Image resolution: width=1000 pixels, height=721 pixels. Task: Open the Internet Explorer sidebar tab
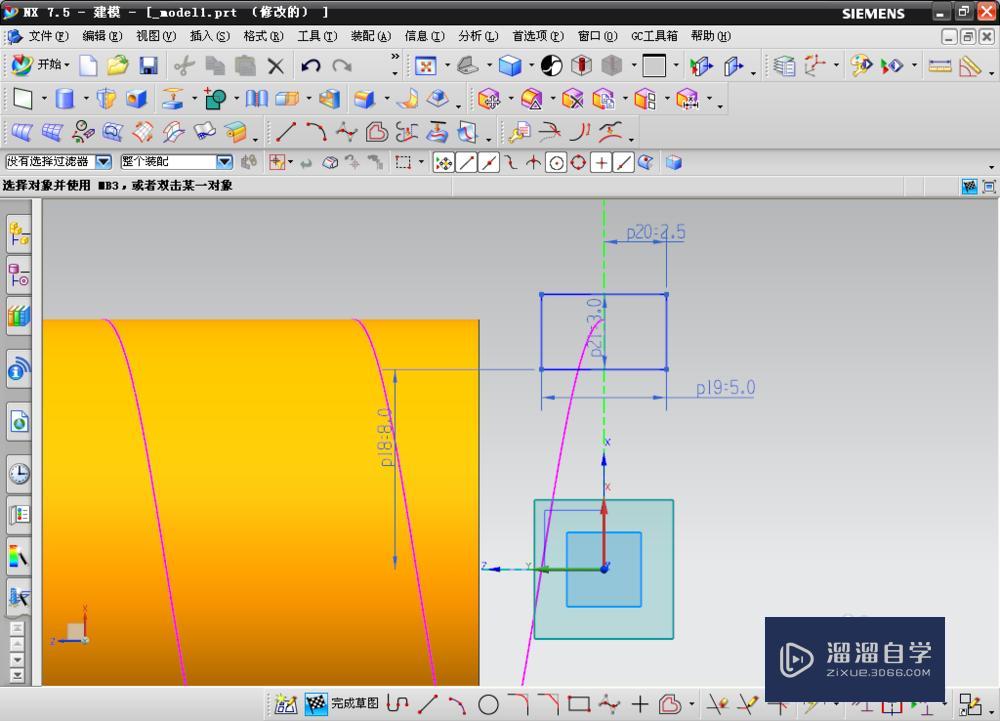click(19, 421)
